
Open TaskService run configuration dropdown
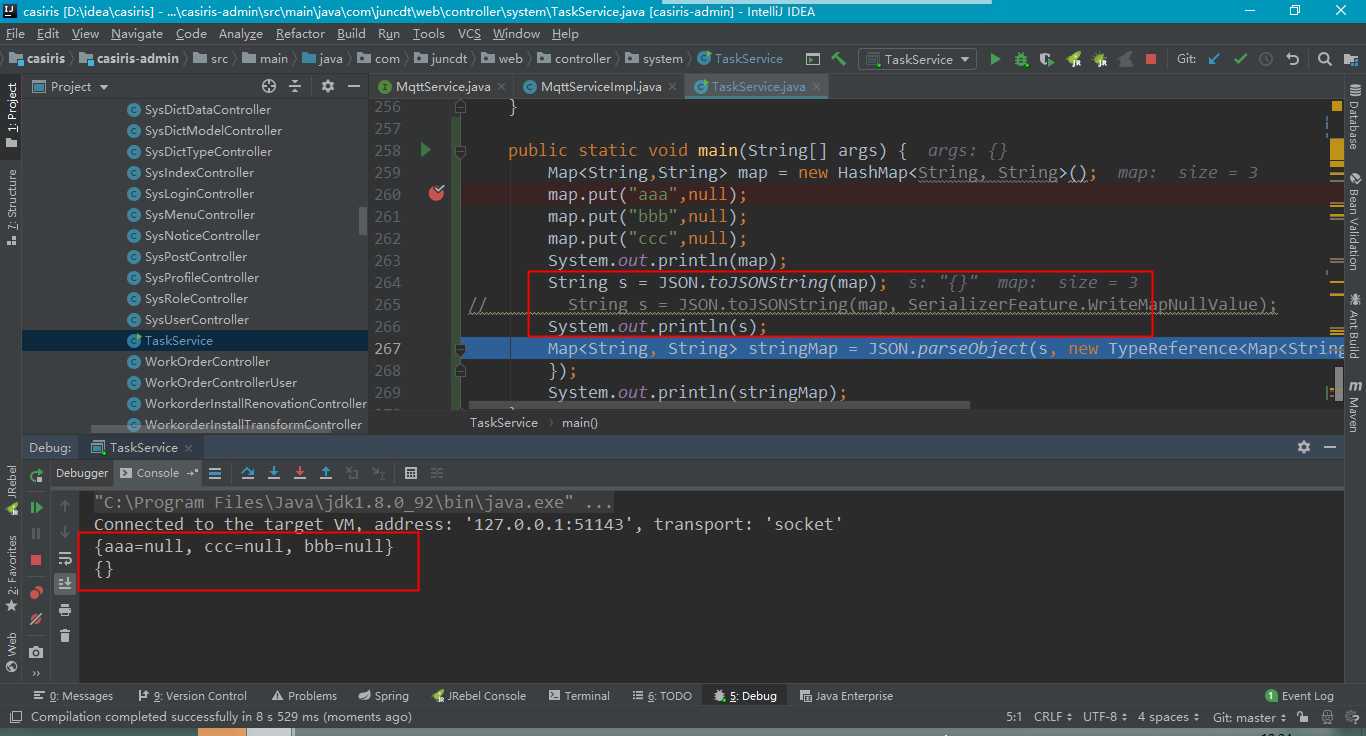pyautogui.click(x=918, y=59)
